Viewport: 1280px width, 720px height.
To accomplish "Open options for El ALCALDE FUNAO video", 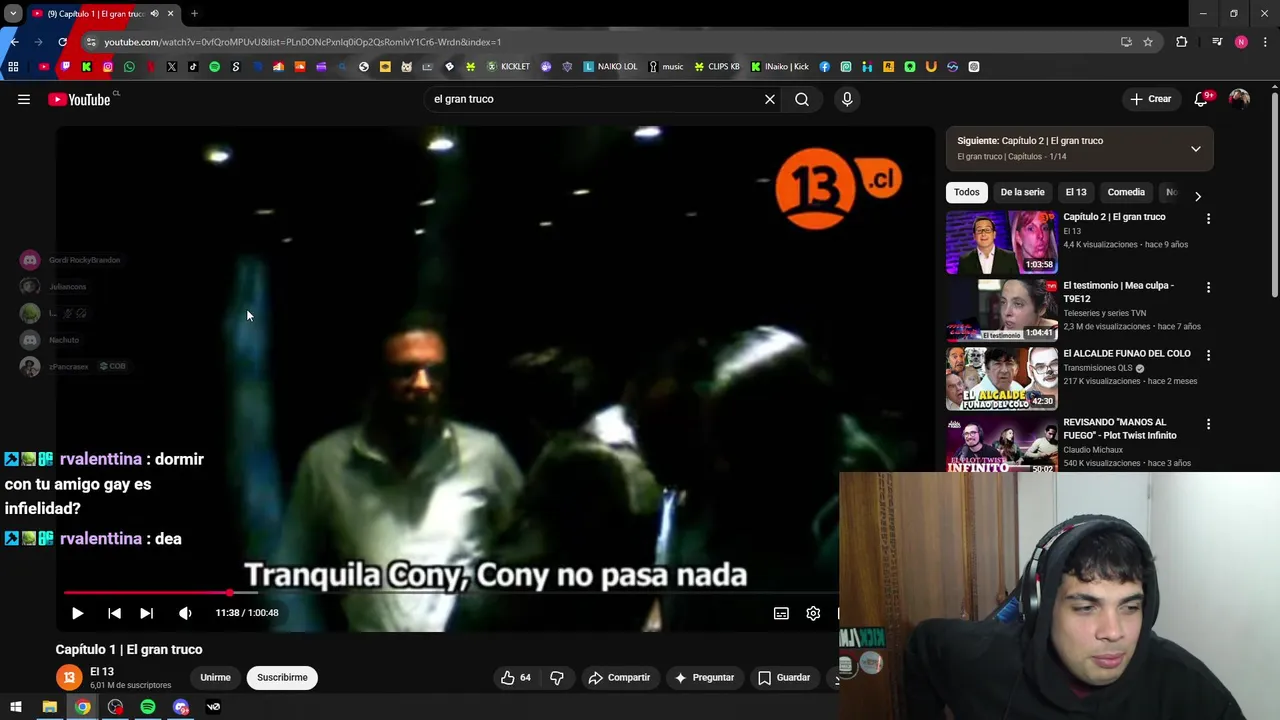I will [1208, 356].
